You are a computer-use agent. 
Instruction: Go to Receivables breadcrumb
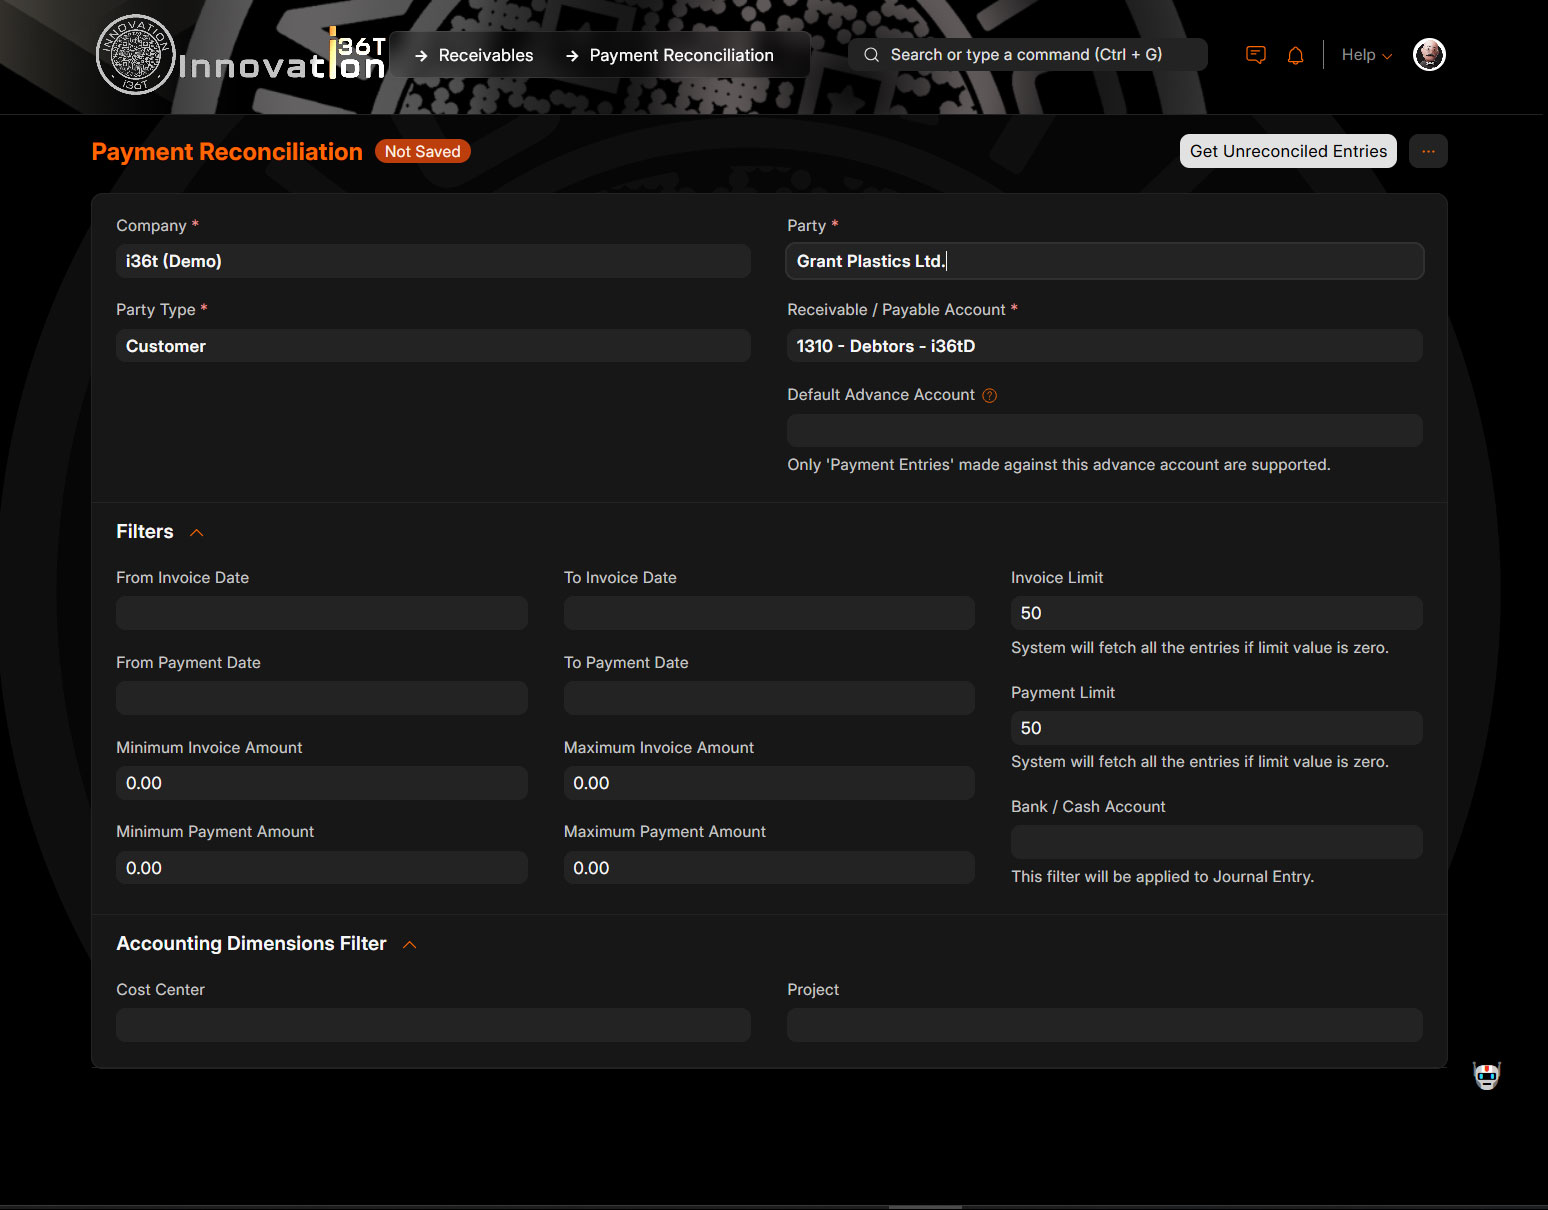tap(485, 55)
